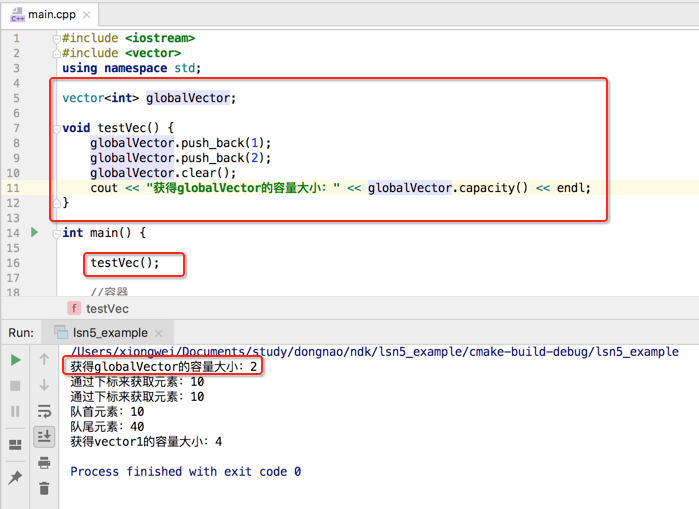Toggle Scroll to End of output icon
Screen dimensions: 699x509
tap(44, 436)
